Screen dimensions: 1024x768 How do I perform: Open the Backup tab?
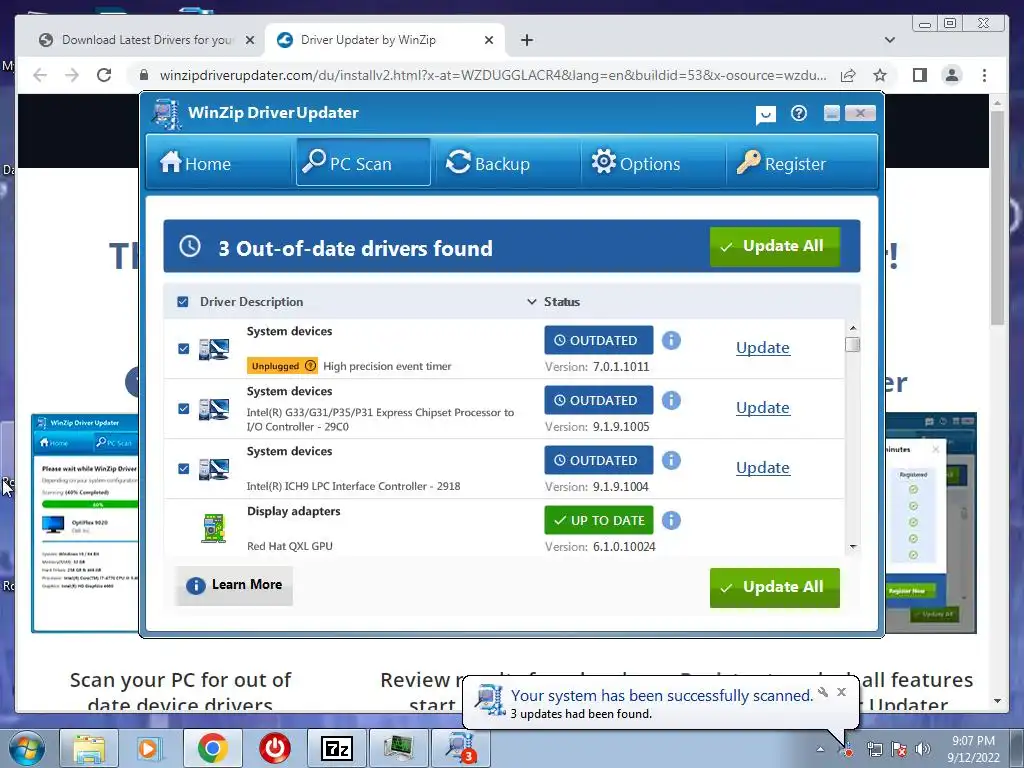[x=488, y=163]
